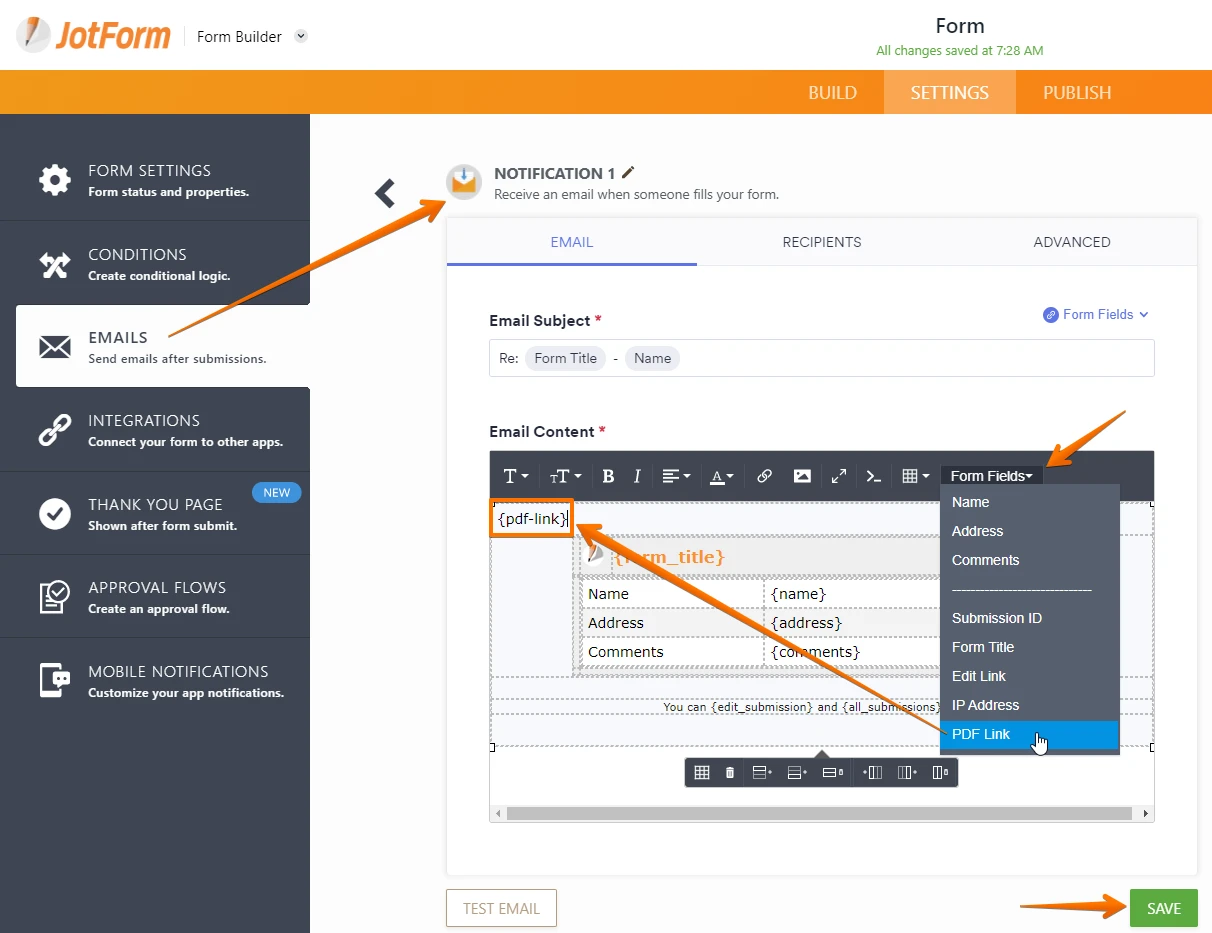Expand the editor to fullscreen
Screen dimensions: 1212x933
[839, 476]
